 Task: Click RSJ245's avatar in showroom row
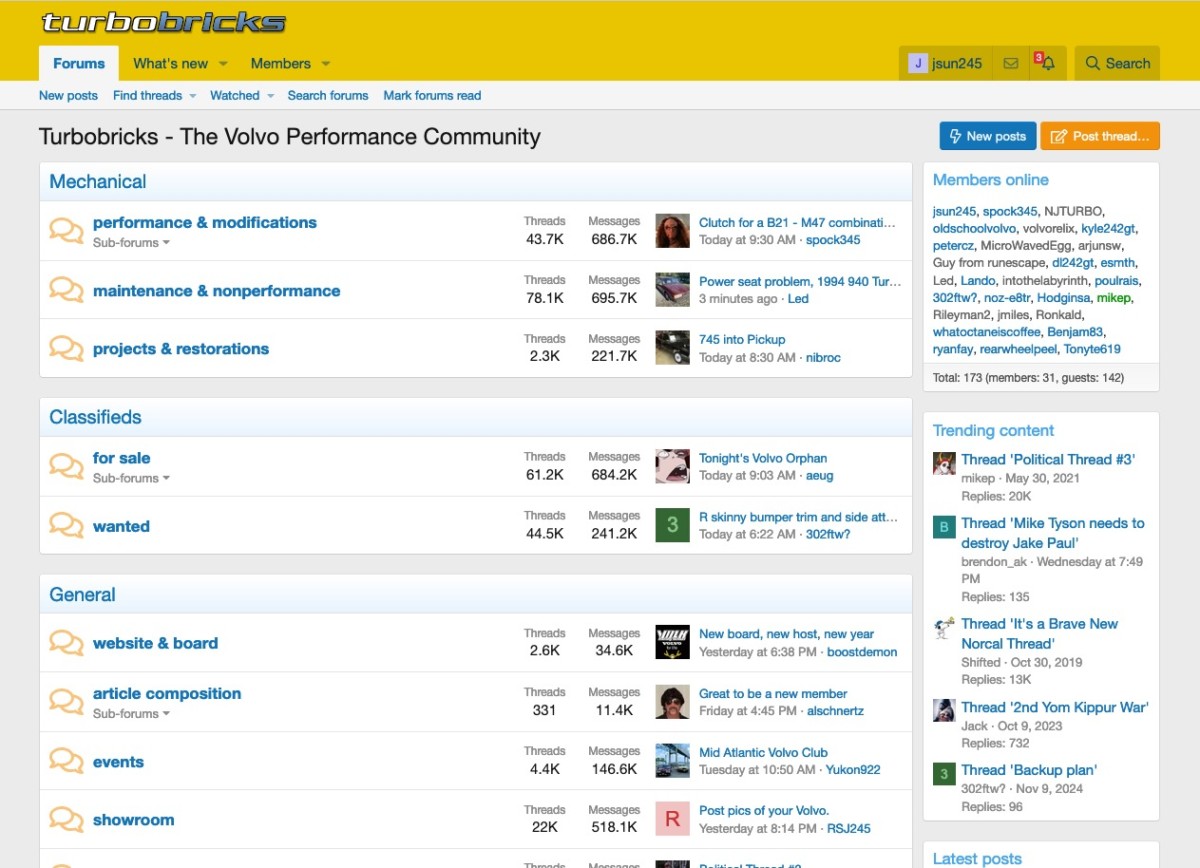pos(672,819)
